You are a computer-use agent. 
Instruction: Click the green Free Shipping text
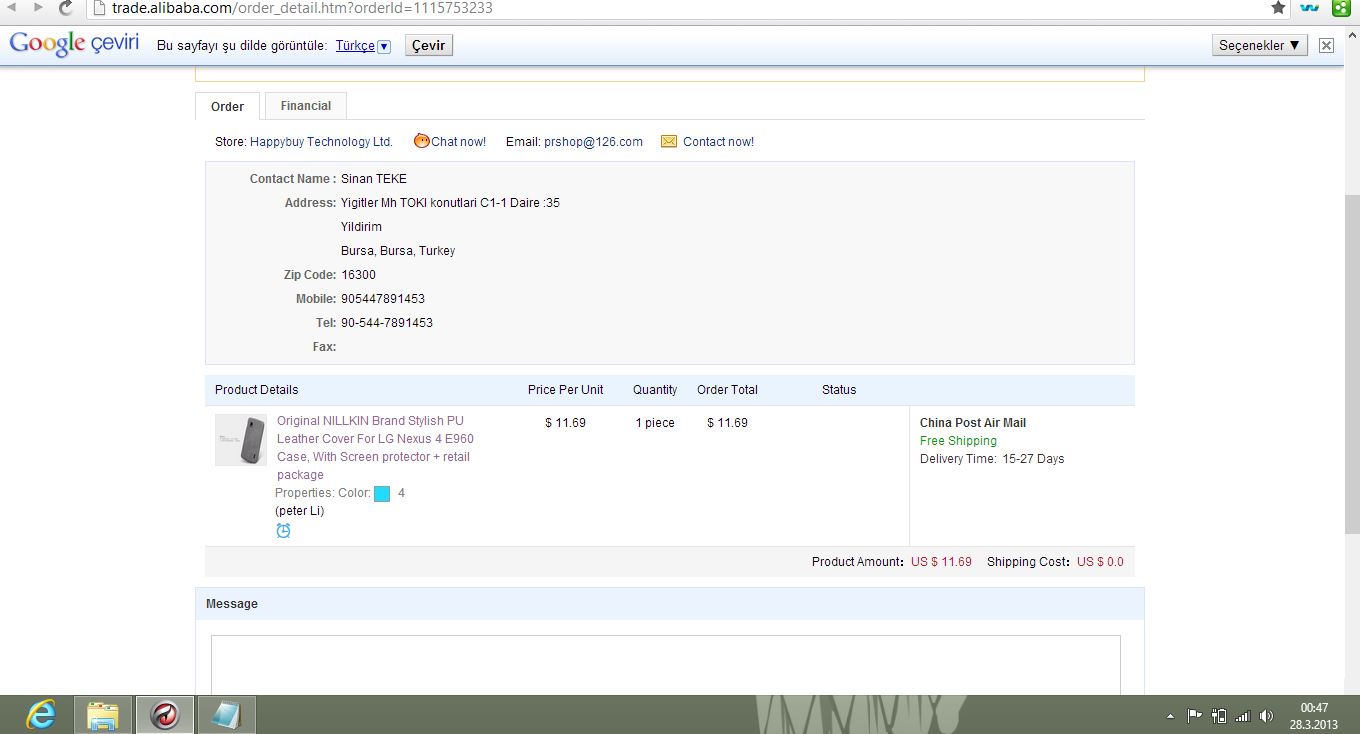tap(958, 441)
